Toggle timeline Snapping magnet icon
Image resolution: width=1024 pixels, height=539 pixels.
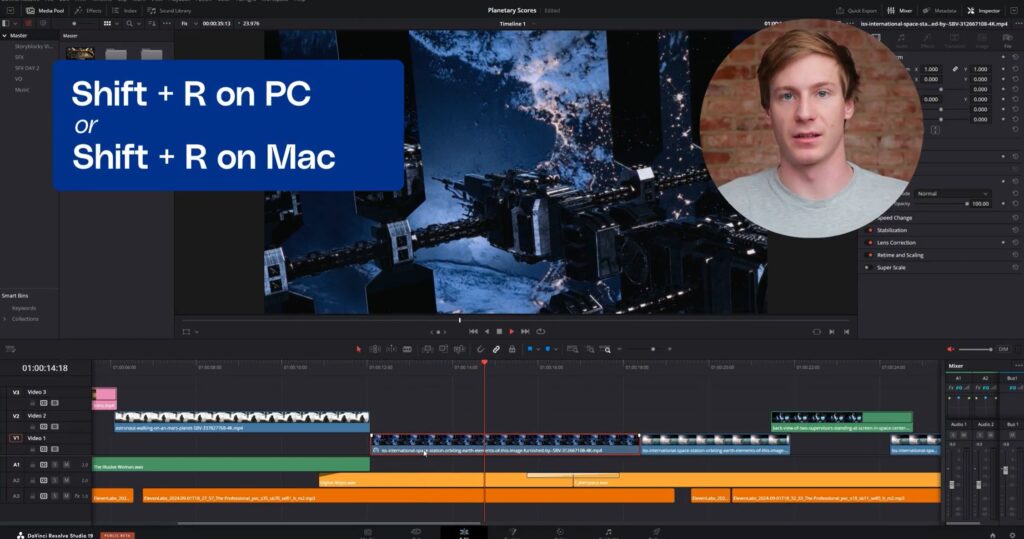click(480, 350)
